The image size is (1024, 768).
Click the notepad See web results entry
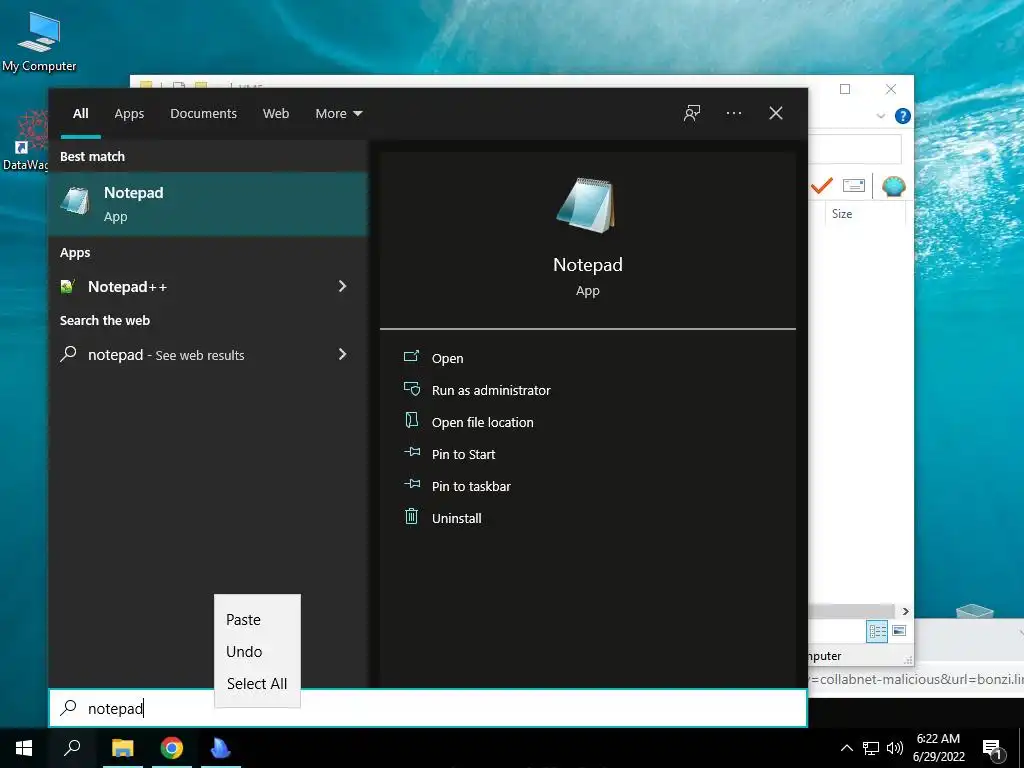point(208,355)
